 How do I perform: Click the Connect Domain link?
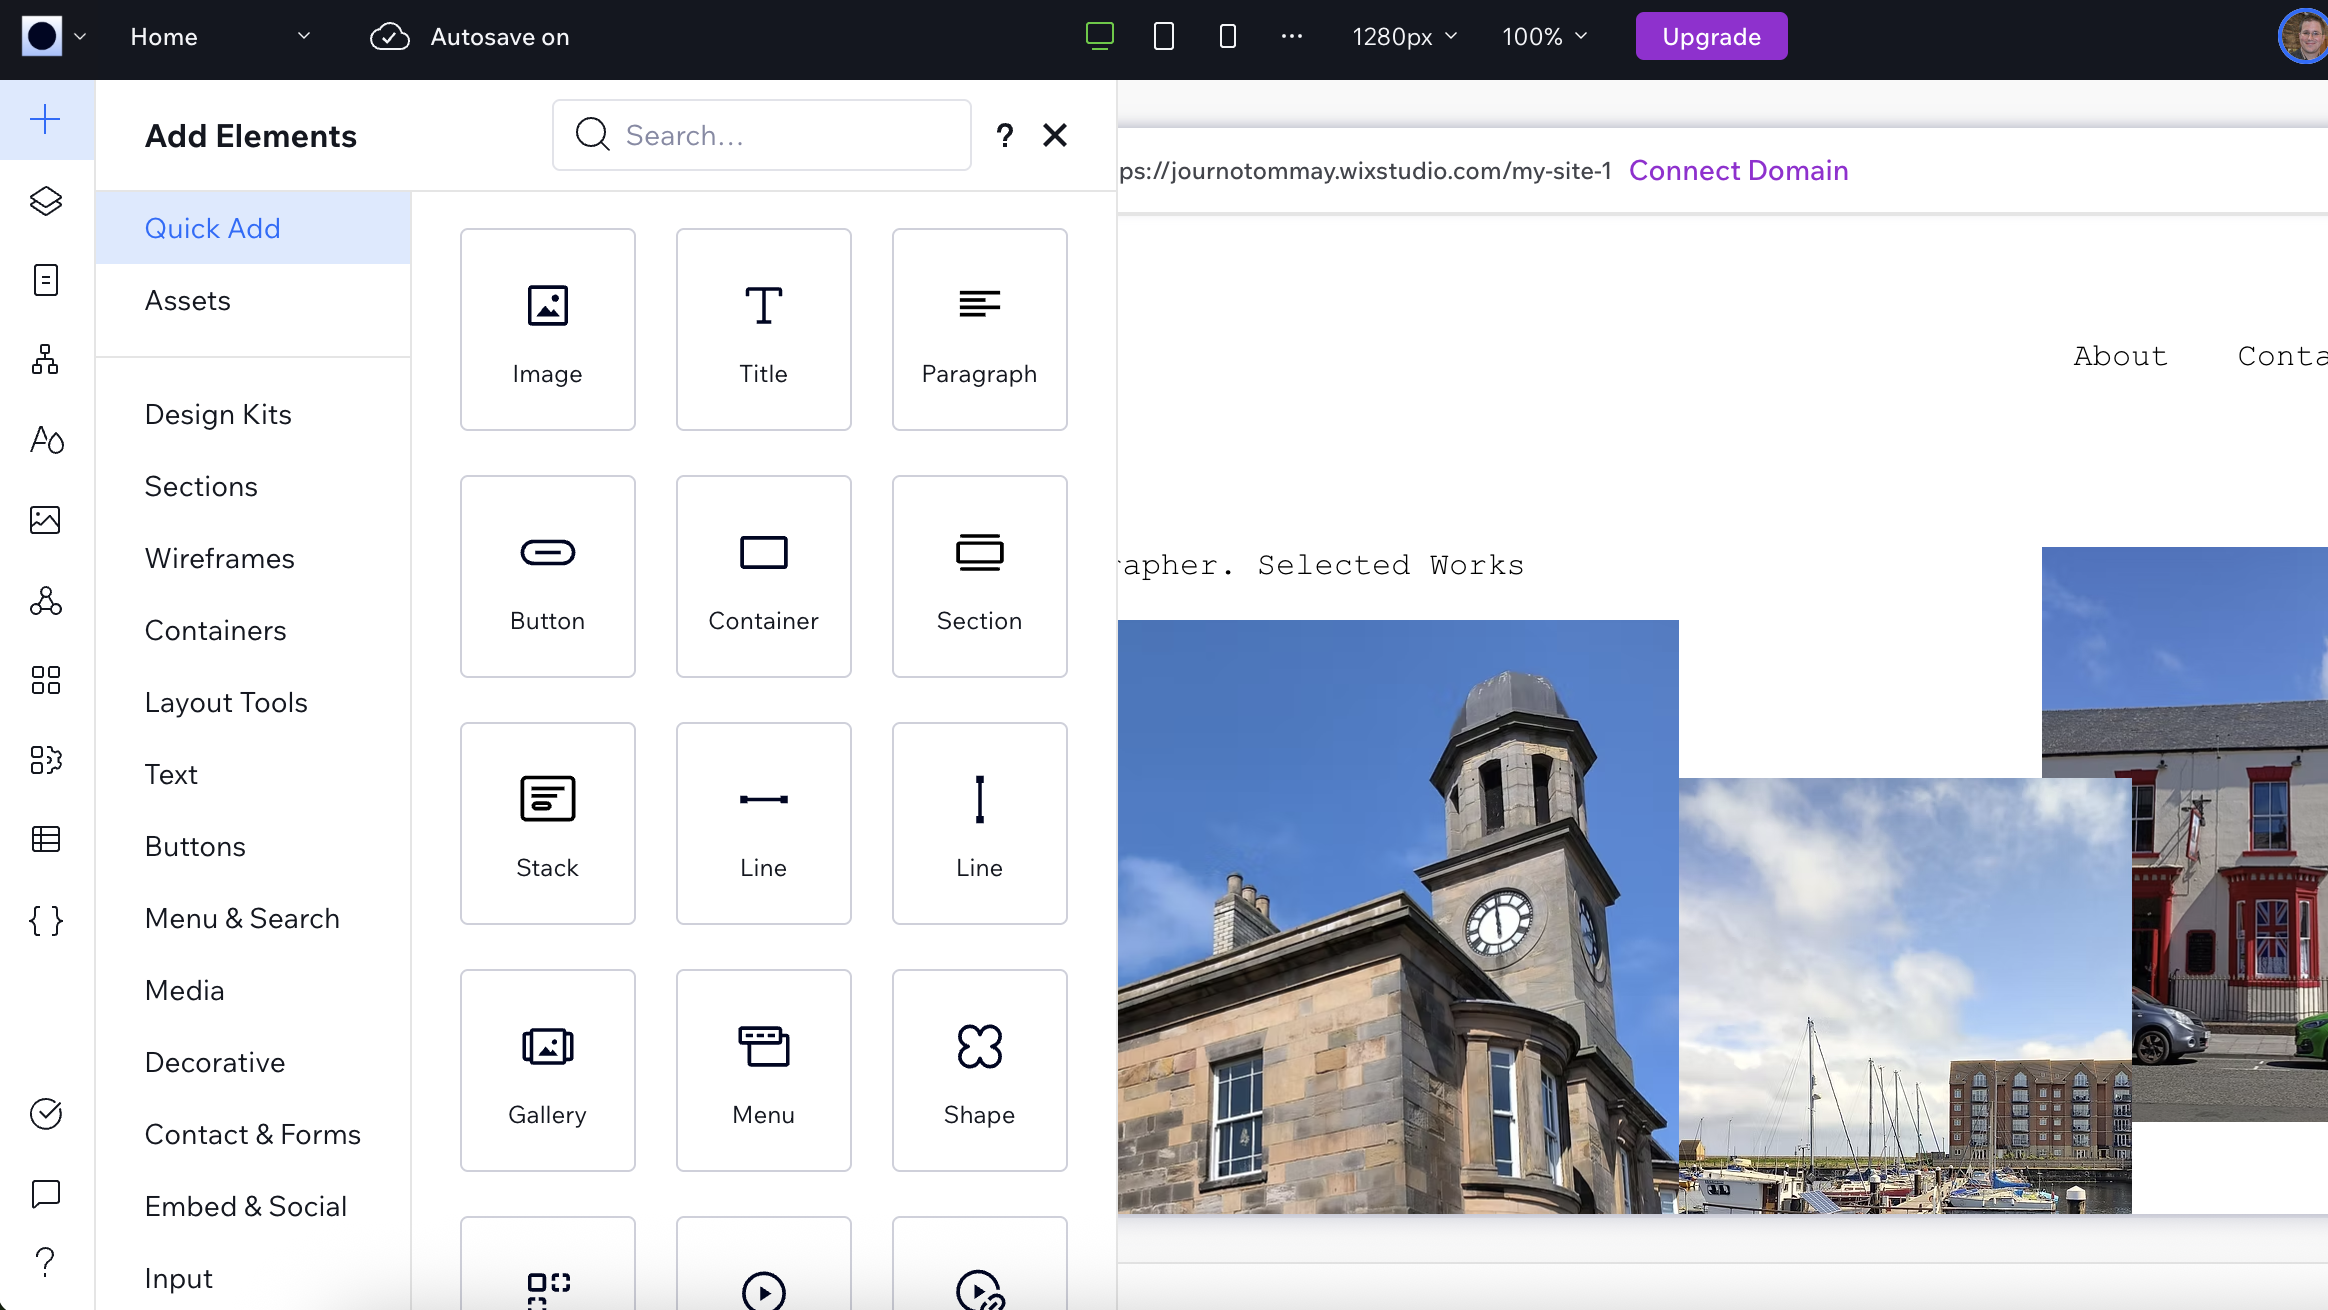pyautogui.click(x=1738, y=170)
